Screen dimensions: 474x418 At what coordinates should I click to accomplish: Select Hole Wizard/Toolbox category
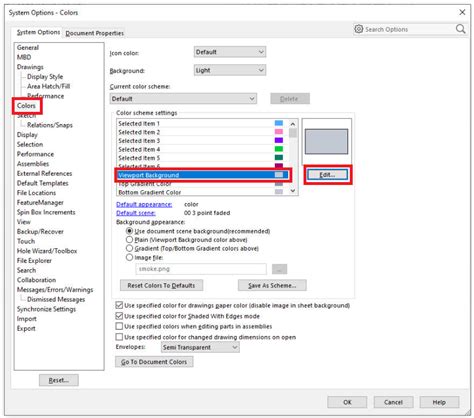pos(47,251)
